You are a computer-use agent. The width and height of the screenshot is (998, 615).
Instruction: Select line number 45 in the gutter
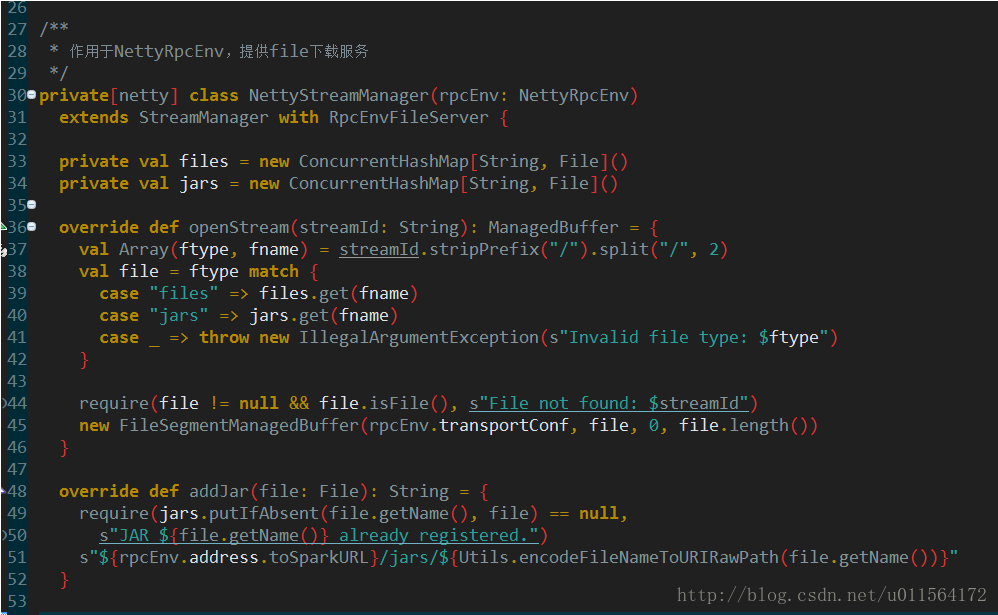(17, 425)
